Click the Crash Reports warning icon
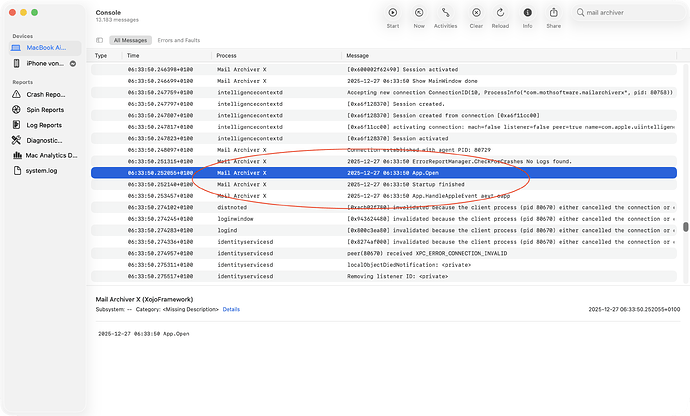Image resolution: width=690 pixels, height=416 pixels. [x=16, y=94]
